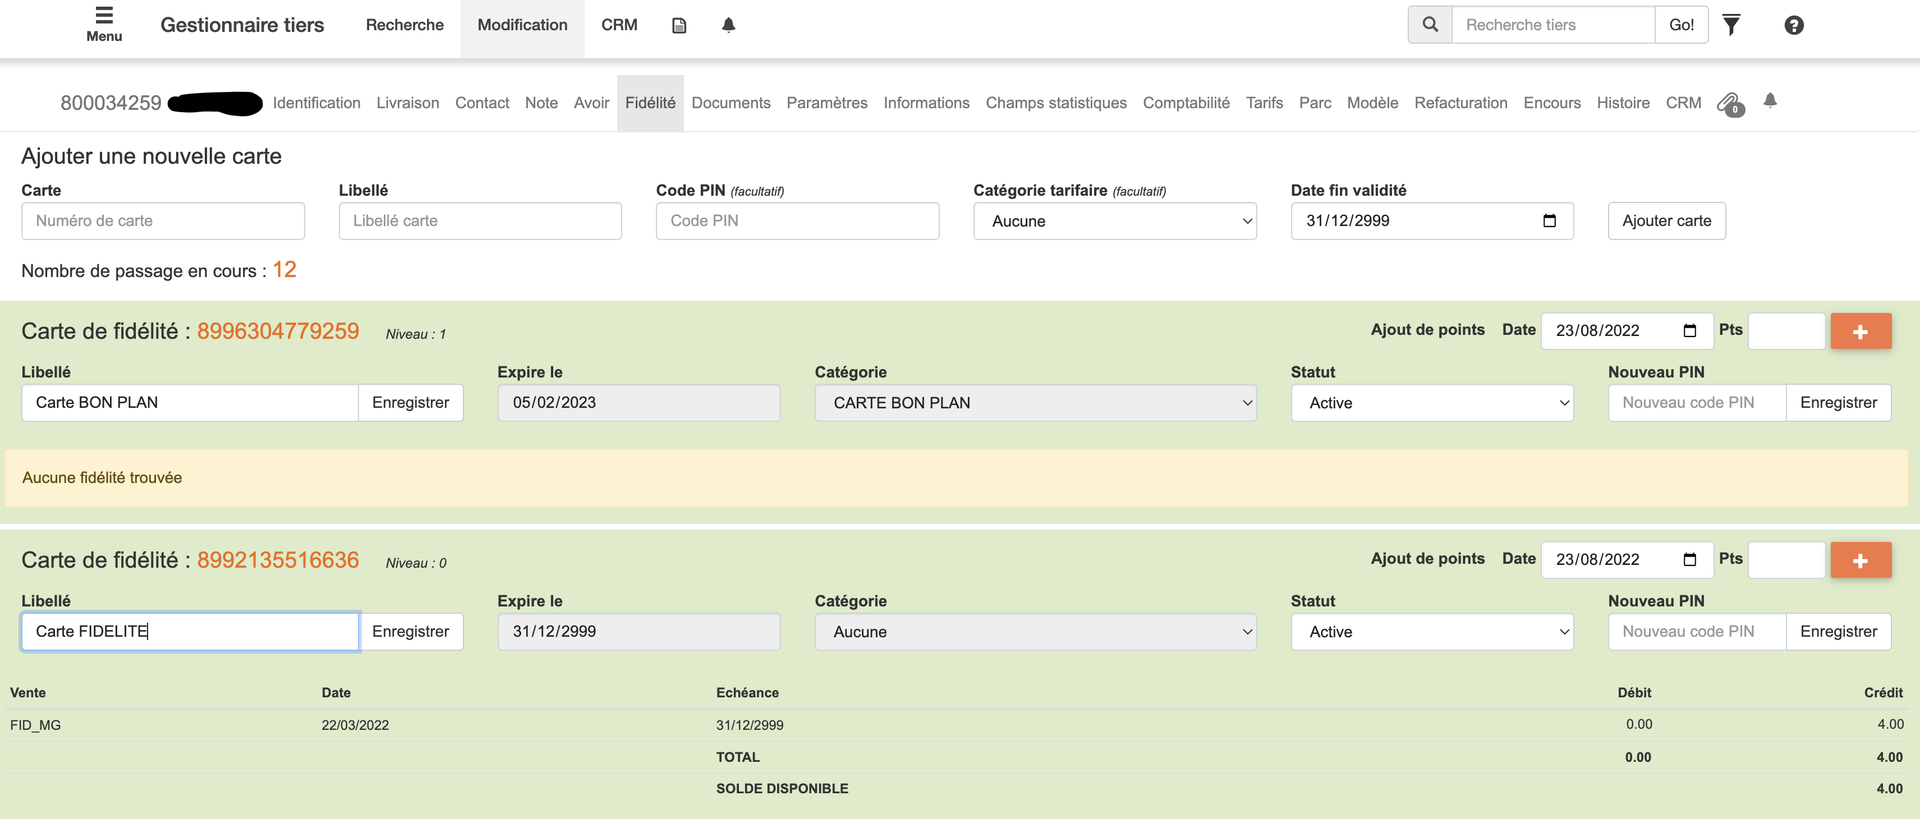Switch to the Documents tab
This screenshot has height=819, width=1920.
(731, 103)
